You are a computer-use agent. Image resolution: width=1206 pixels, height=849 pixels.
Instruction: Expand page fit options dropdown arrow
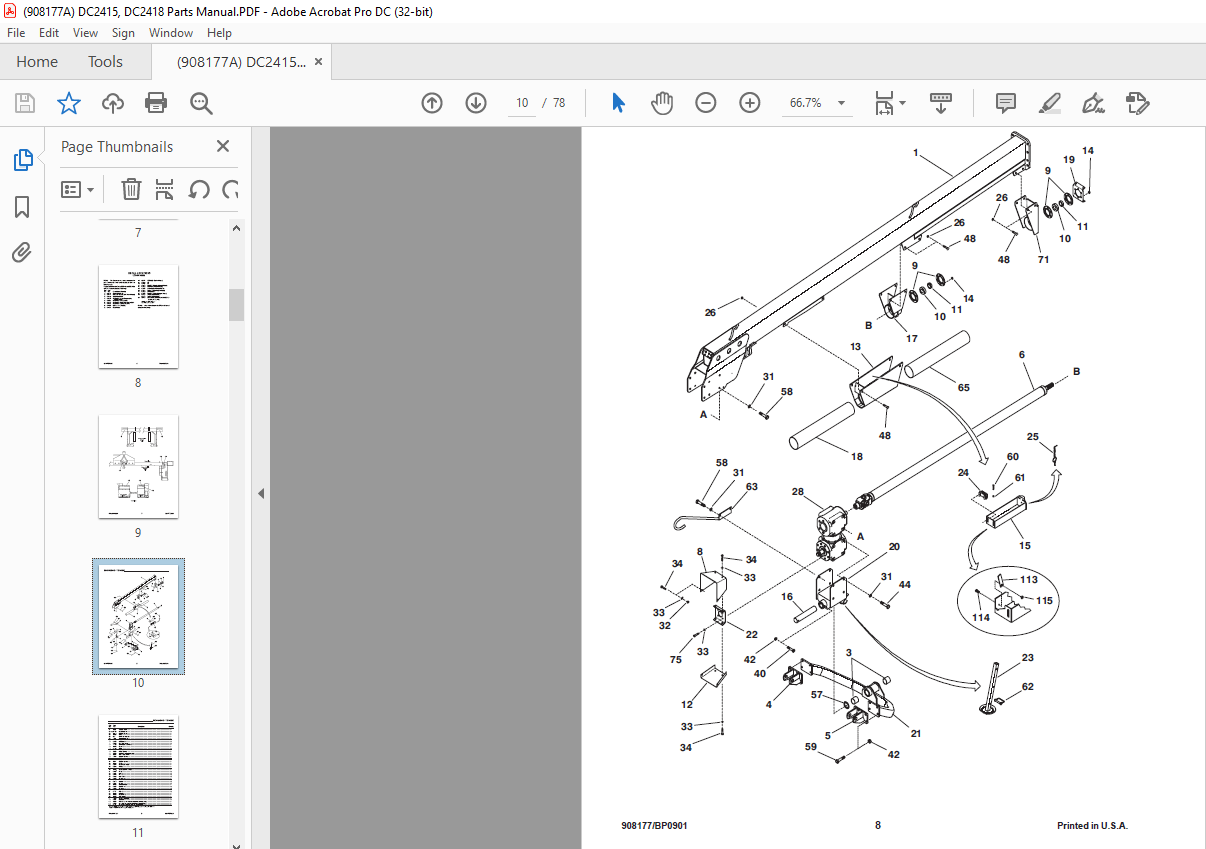pyautogui.click(x=902, y=103)
